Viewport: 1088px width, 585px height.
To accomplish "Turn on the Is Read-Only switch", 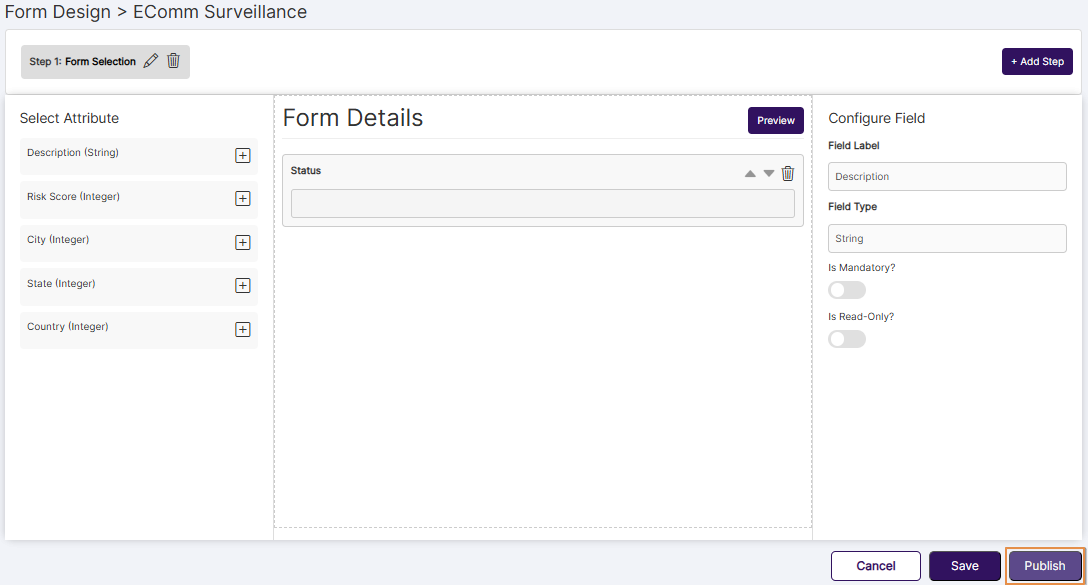I will click(846, 338).
